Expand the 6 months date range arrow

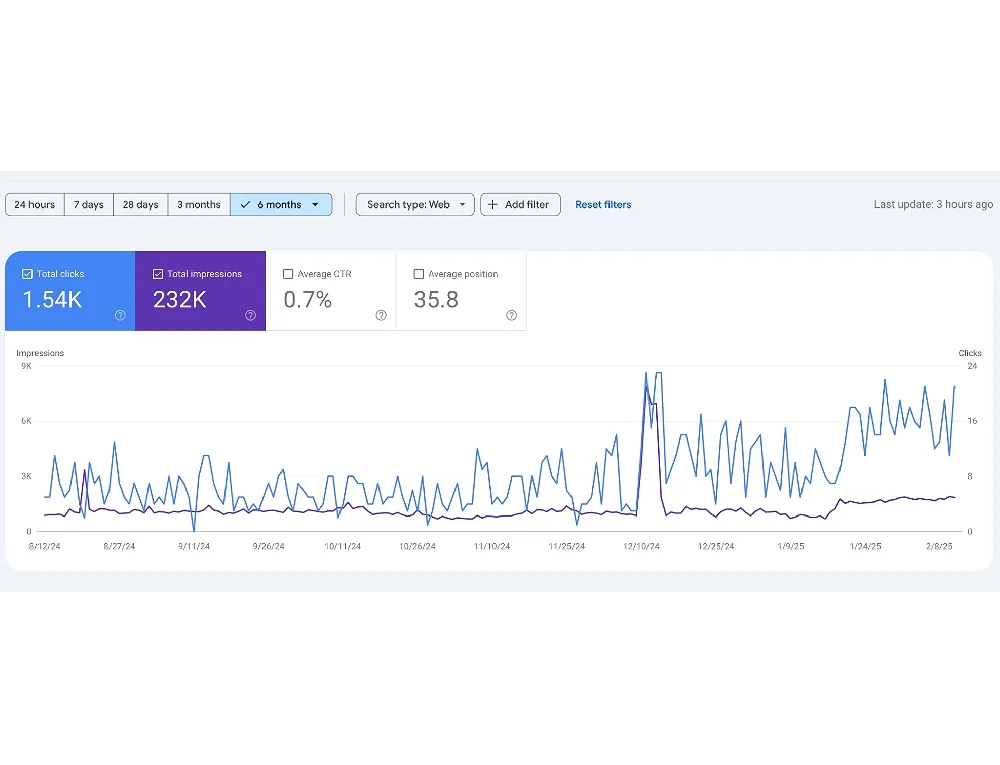[x=315, y=205]
